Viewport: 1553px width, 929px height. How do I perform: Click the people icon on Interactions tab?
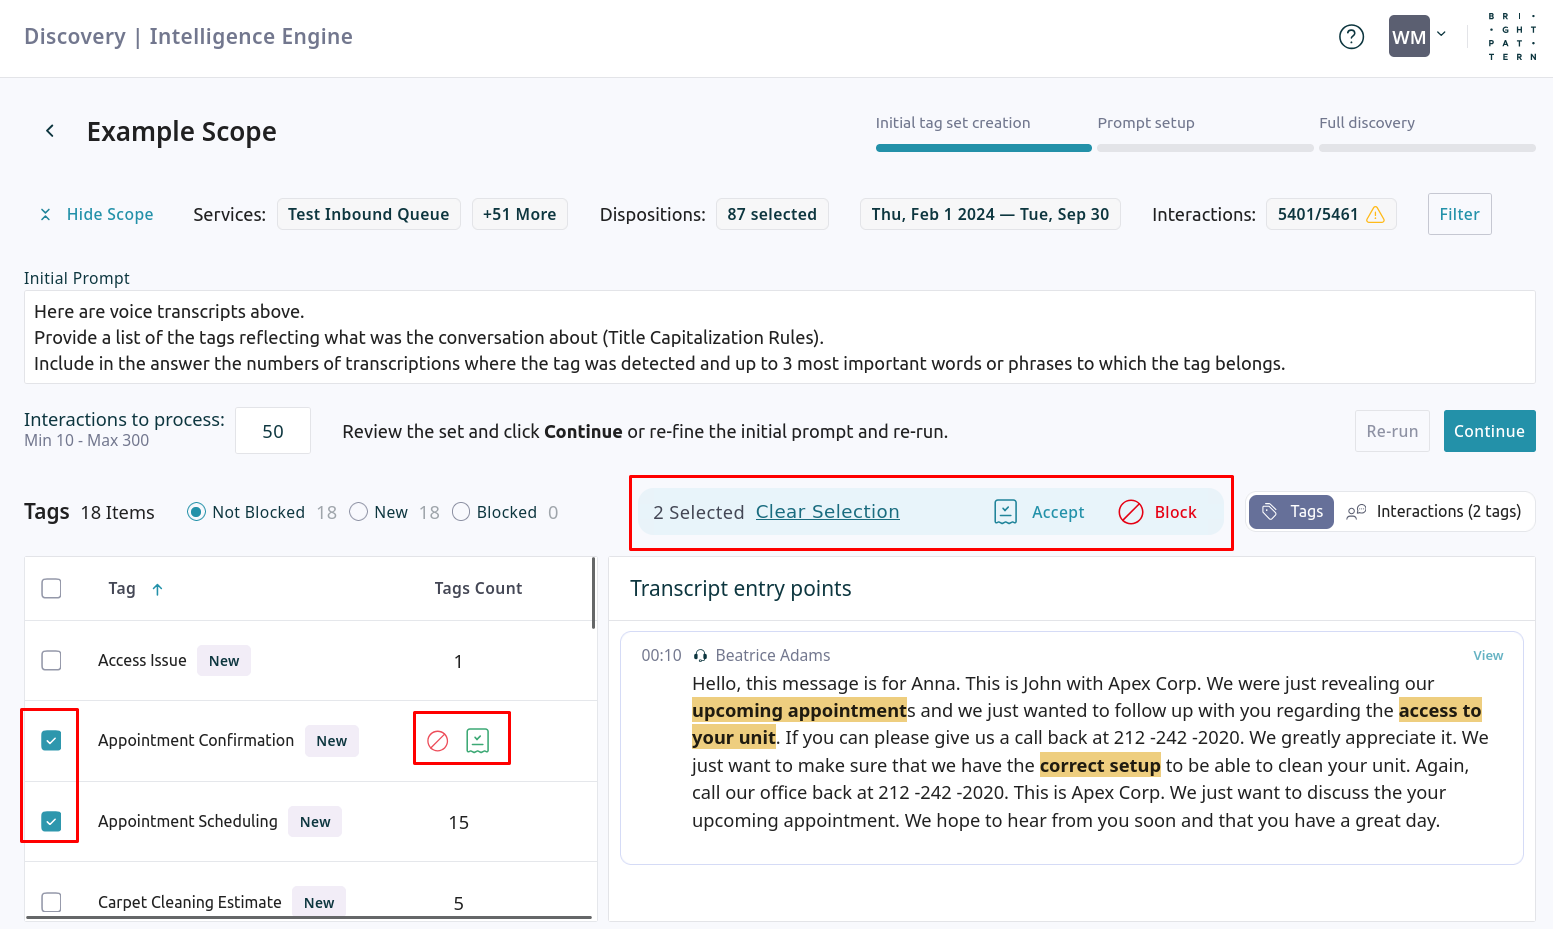tap(1356, 512)
